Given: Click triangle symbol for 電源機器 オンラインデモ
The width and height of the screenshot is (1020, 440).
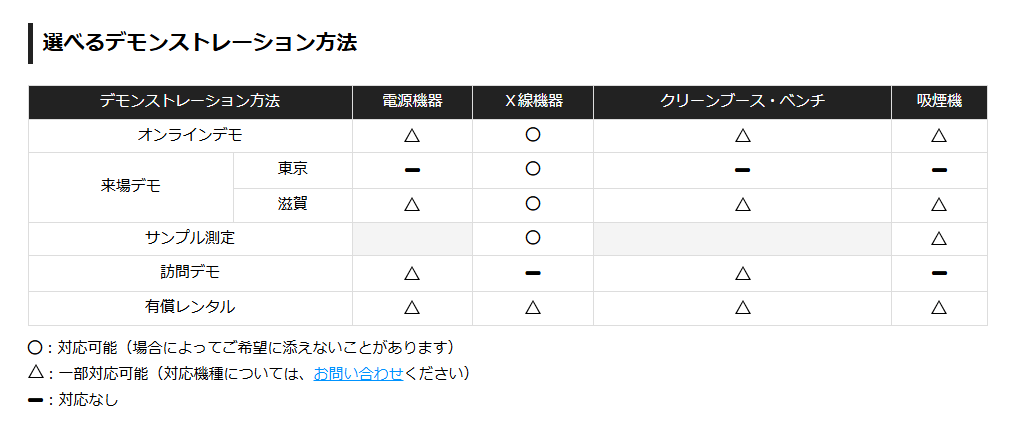Looking at the screenshot, I should pos(412,135).
